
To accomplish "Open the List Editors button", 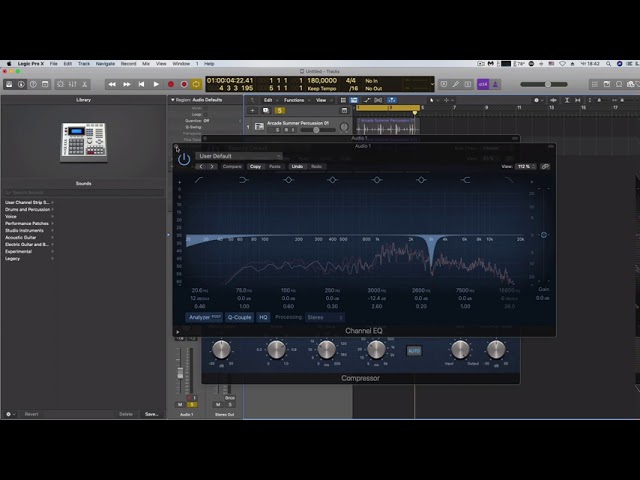I will (x=595, y=84).
